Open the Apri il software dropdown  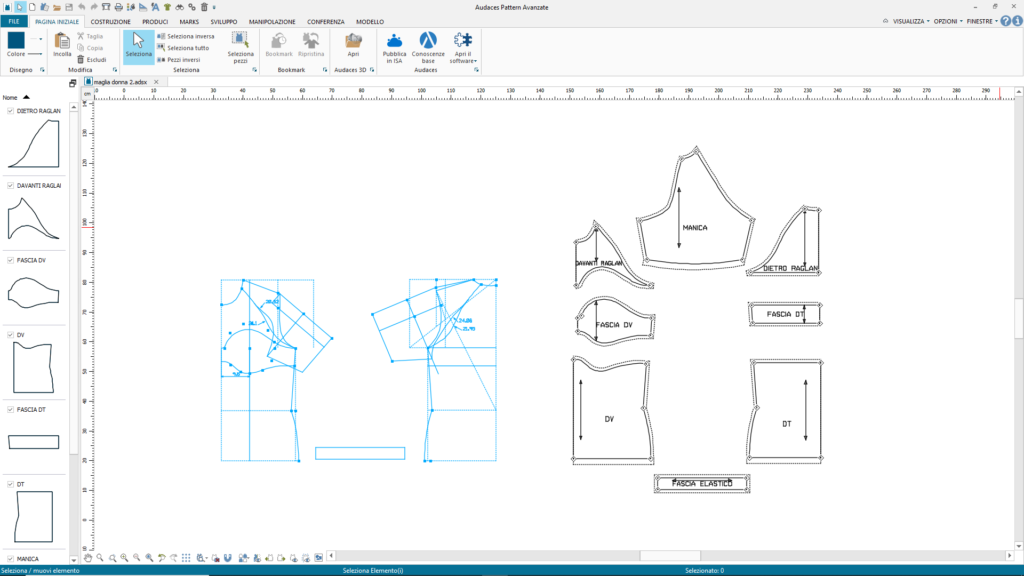463,47
